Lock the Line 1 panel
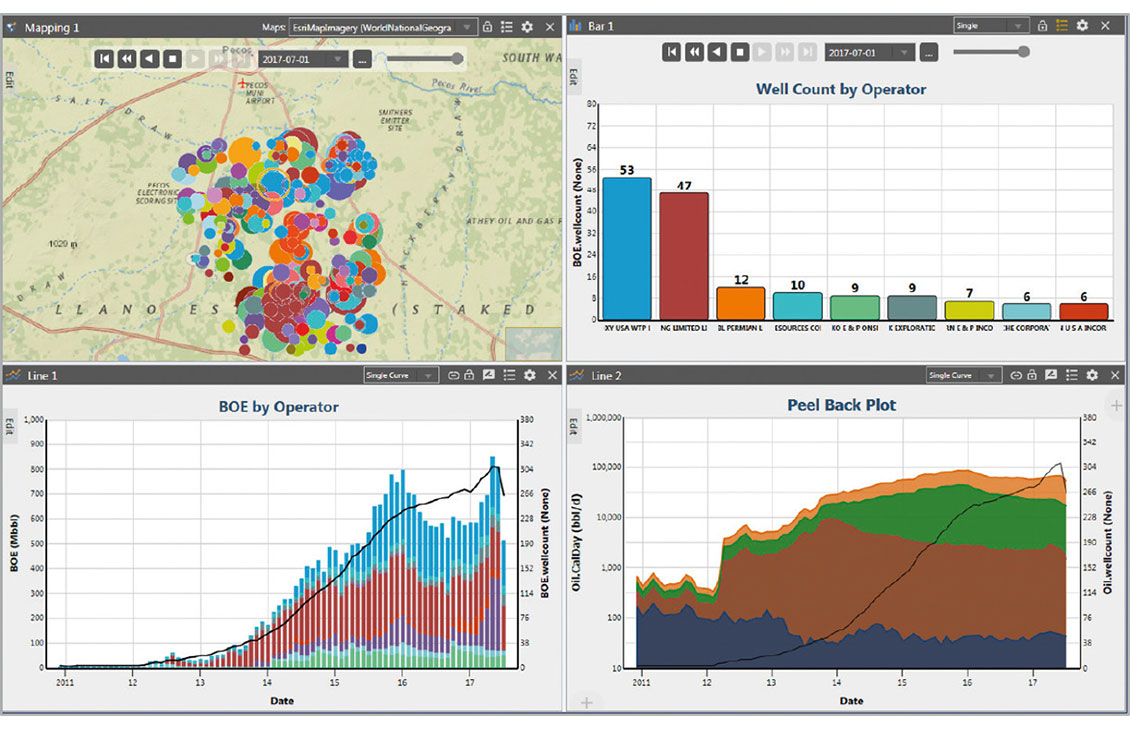 coord(469,375)
